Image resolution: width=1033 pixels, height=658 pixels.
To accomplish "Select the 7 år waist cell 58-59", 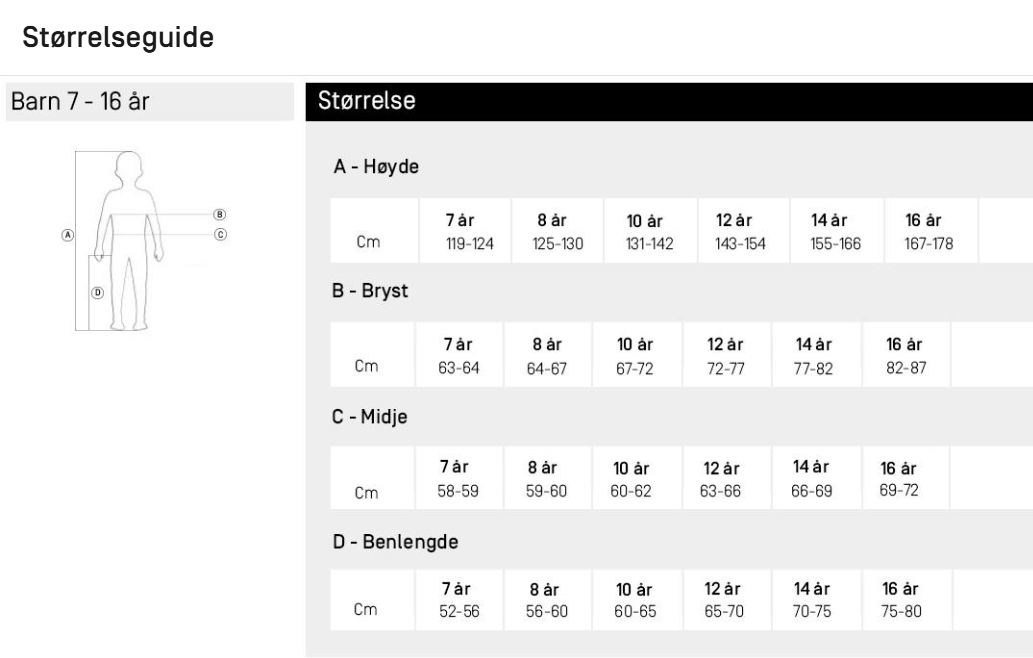I will point(459,478).
